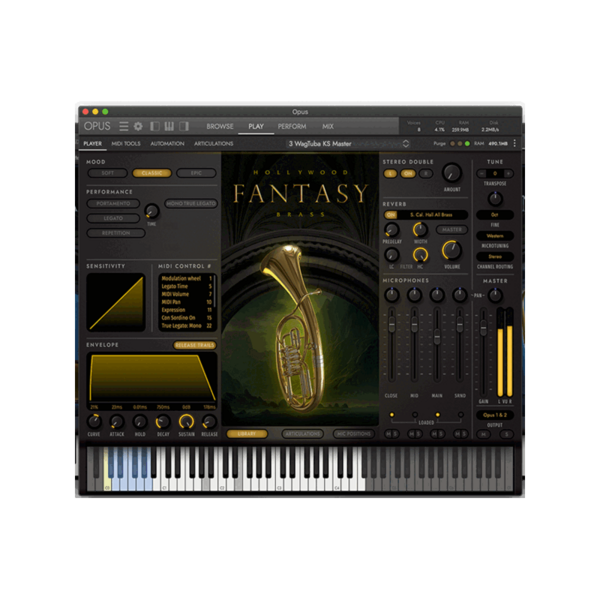Enable Portamento performance mode
This screenshot has width=600, height=600.
click(113, 204)
